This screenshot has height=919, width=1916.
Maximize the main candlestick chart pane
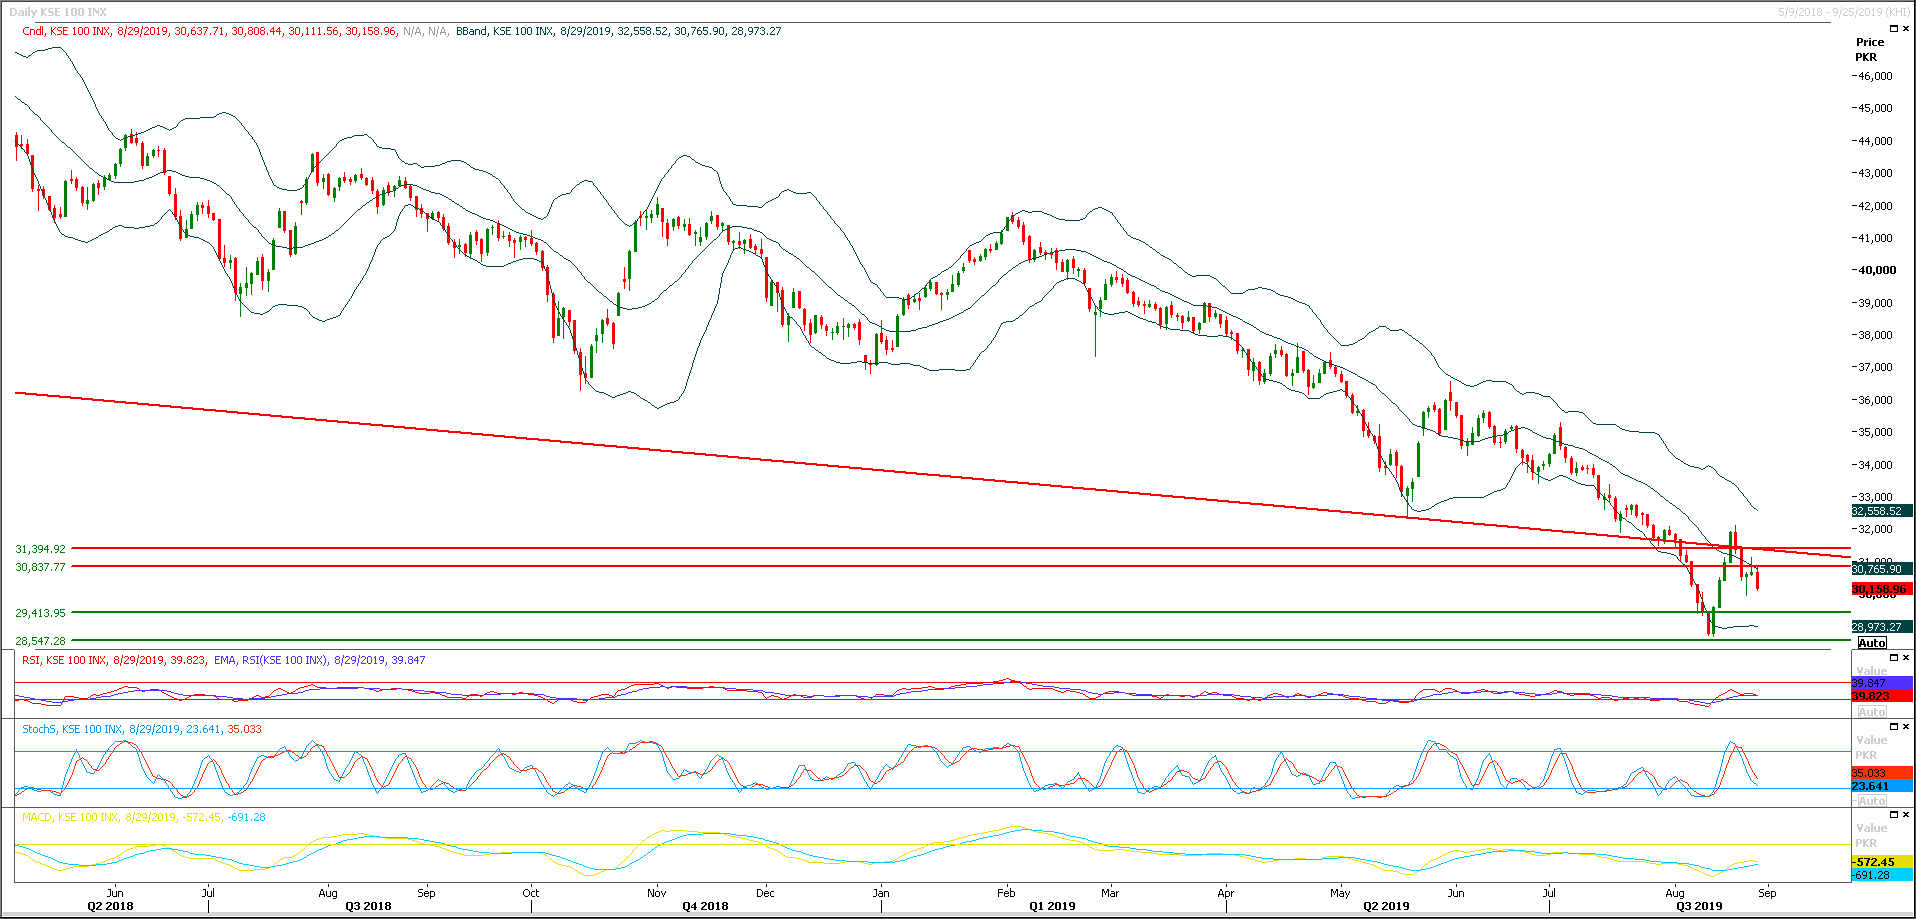[1894, 28]
